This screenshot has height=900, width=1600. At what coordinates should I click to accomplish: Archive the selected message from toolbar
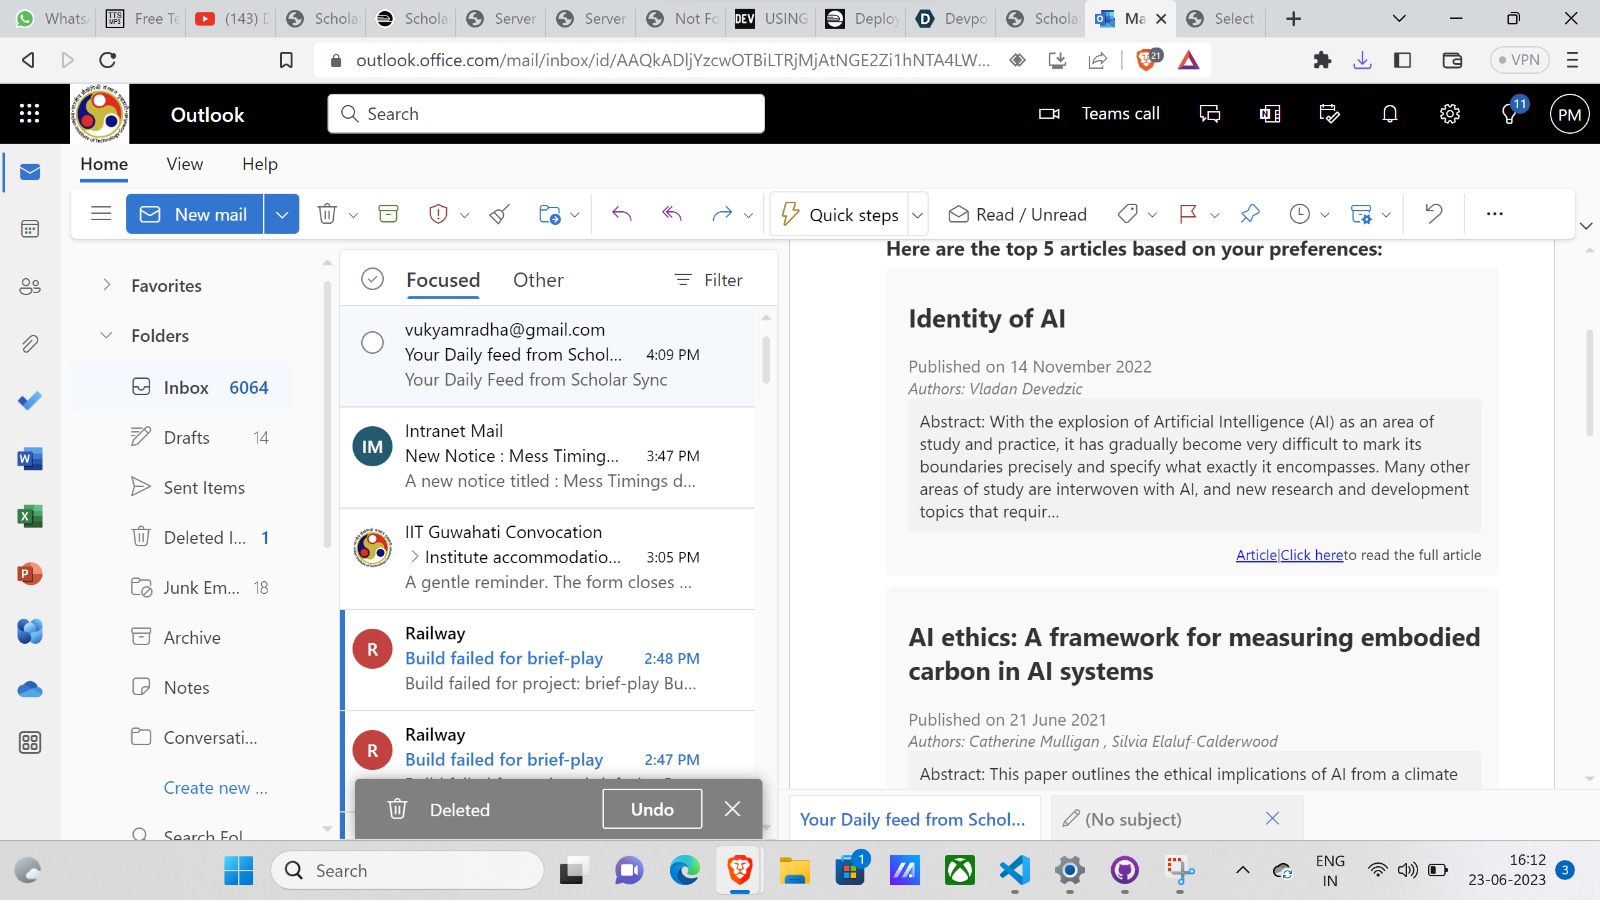pyautogui.click(x=388, y=214)
